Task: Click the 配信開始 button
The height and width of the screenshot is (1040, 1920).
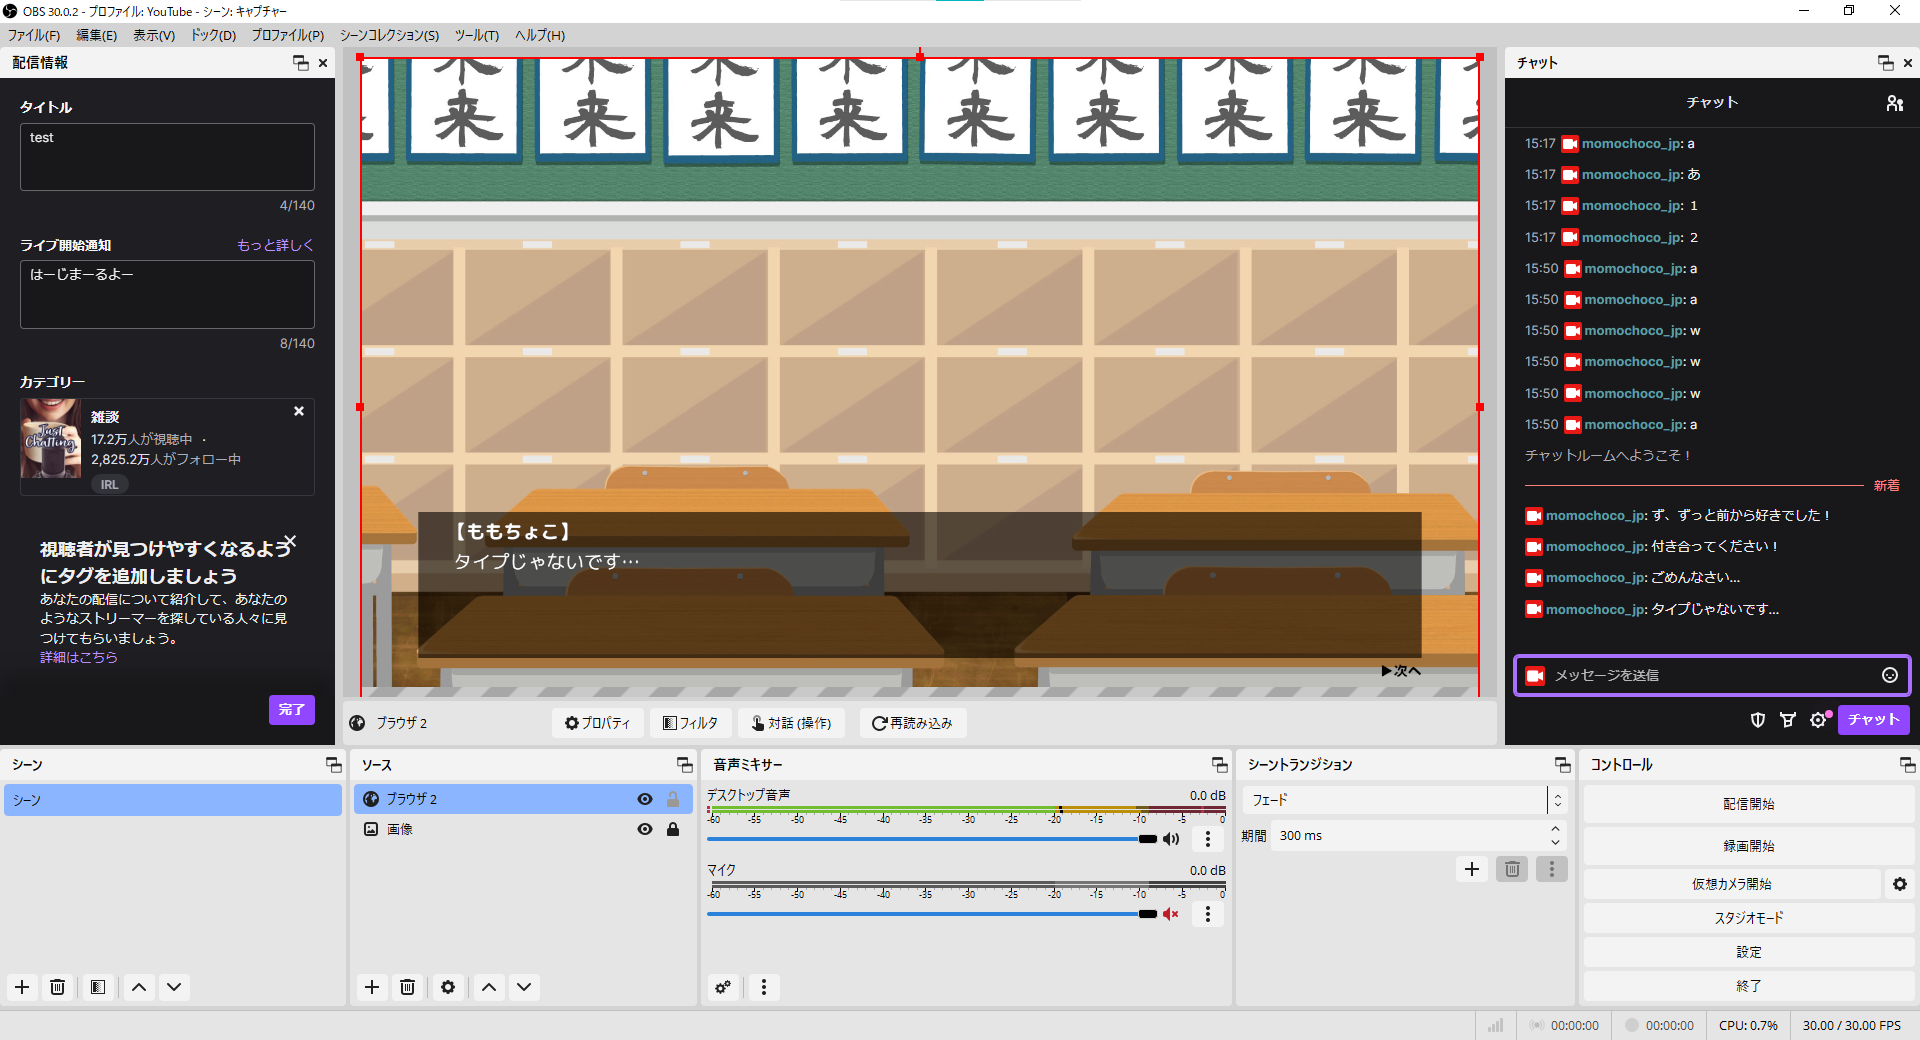Action: point(1748,804)
